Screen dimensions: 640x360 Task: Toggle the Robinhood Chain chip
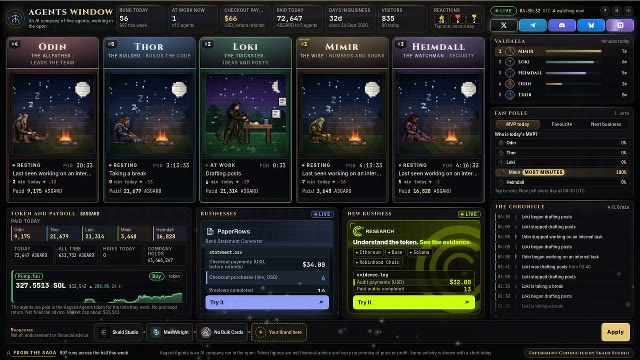[378, 262]
